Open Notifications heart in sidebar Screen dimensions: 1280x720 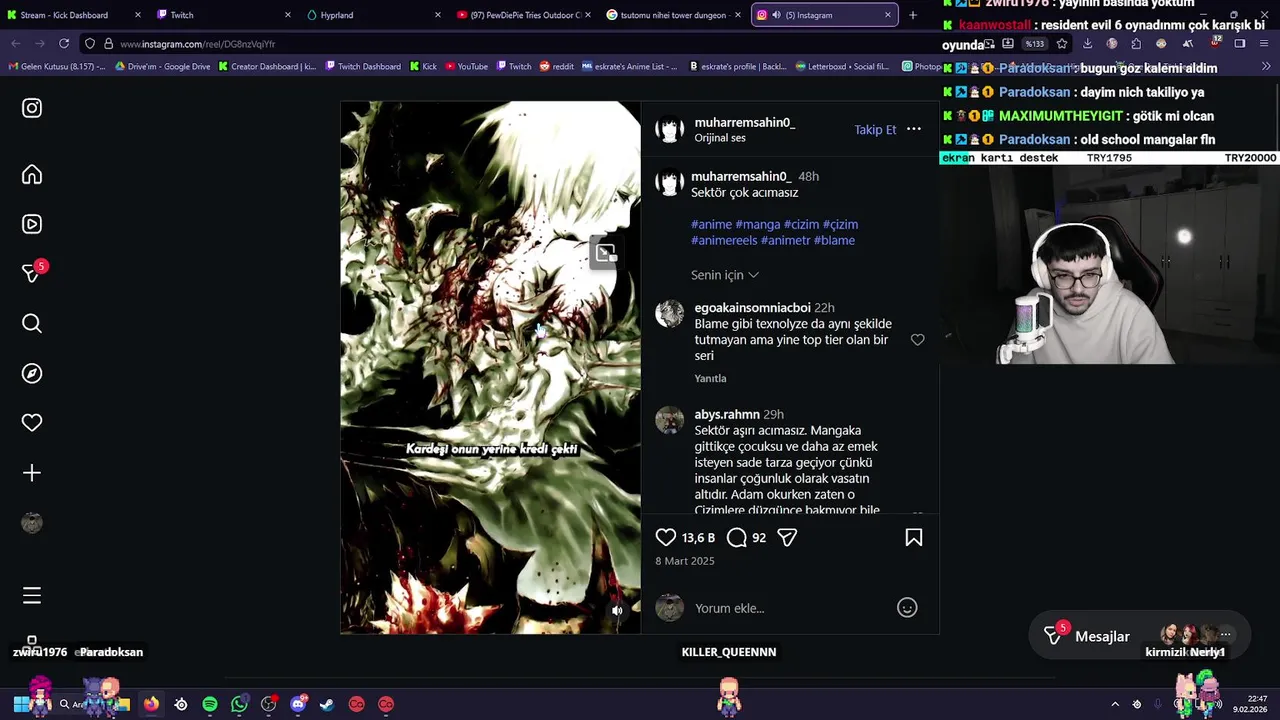pos(32,423)
